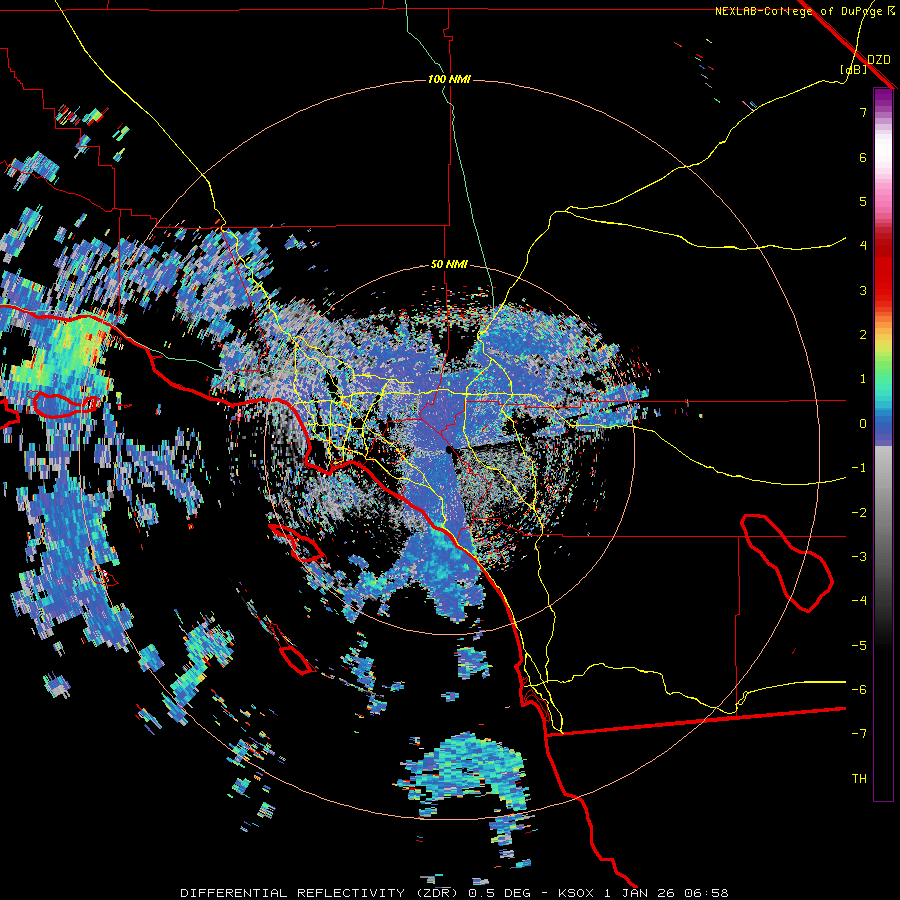Viewport: 900px width, 900px height.
Task: Click the -5 value on the scale
Action: 859,646
